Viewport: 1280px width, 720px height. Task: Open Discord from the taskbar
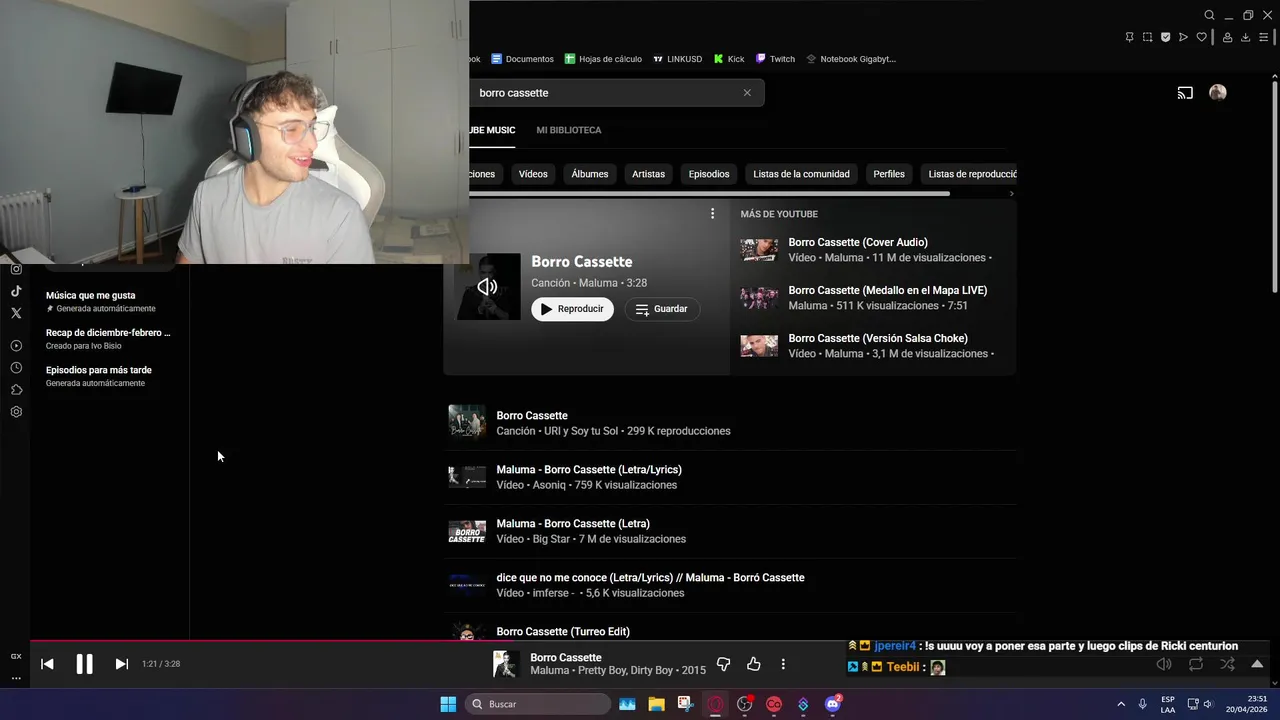833,704
